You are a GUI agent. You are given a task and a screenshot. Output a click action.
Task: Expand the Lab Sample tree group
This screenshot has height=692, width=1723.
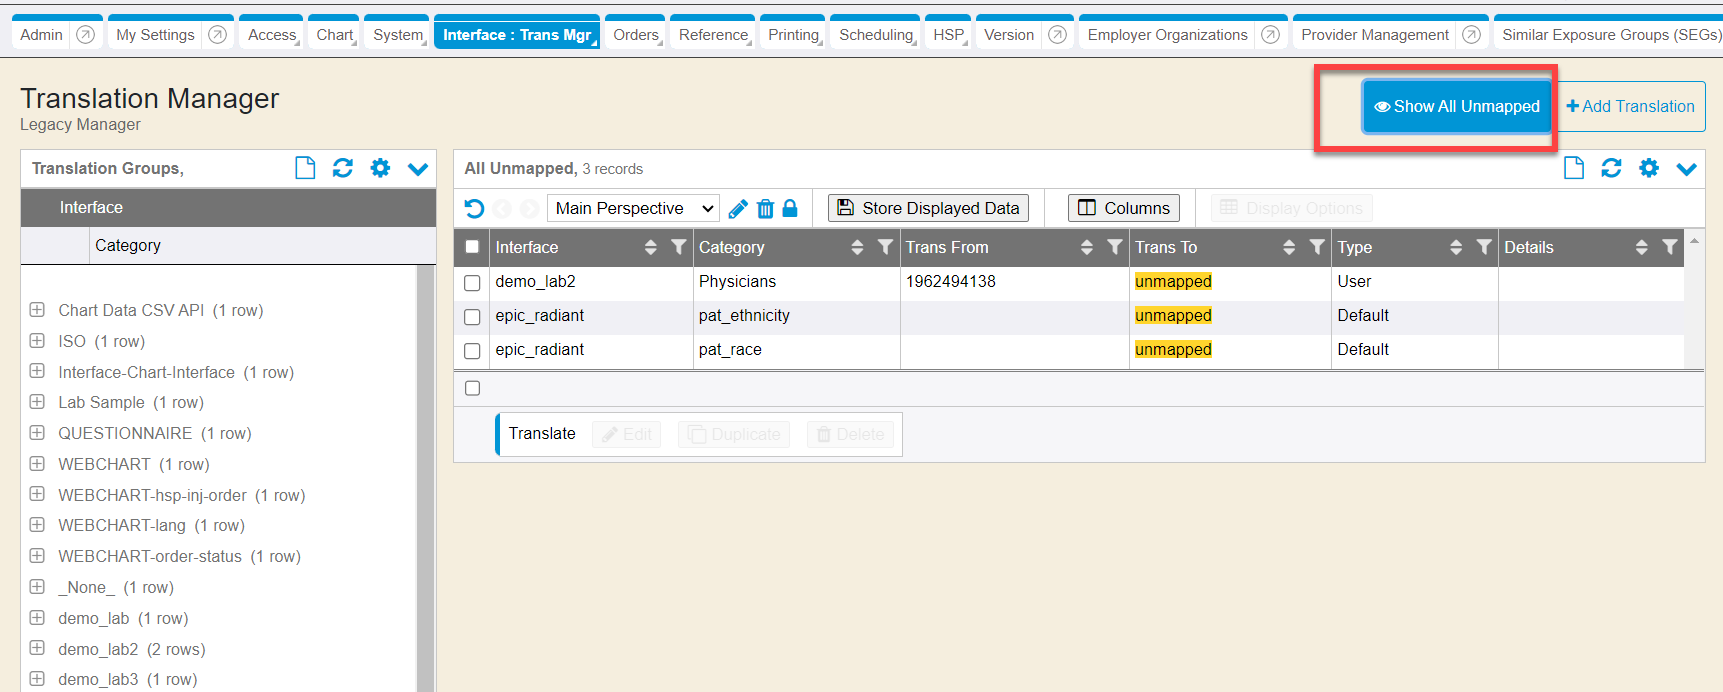[37, 402]
